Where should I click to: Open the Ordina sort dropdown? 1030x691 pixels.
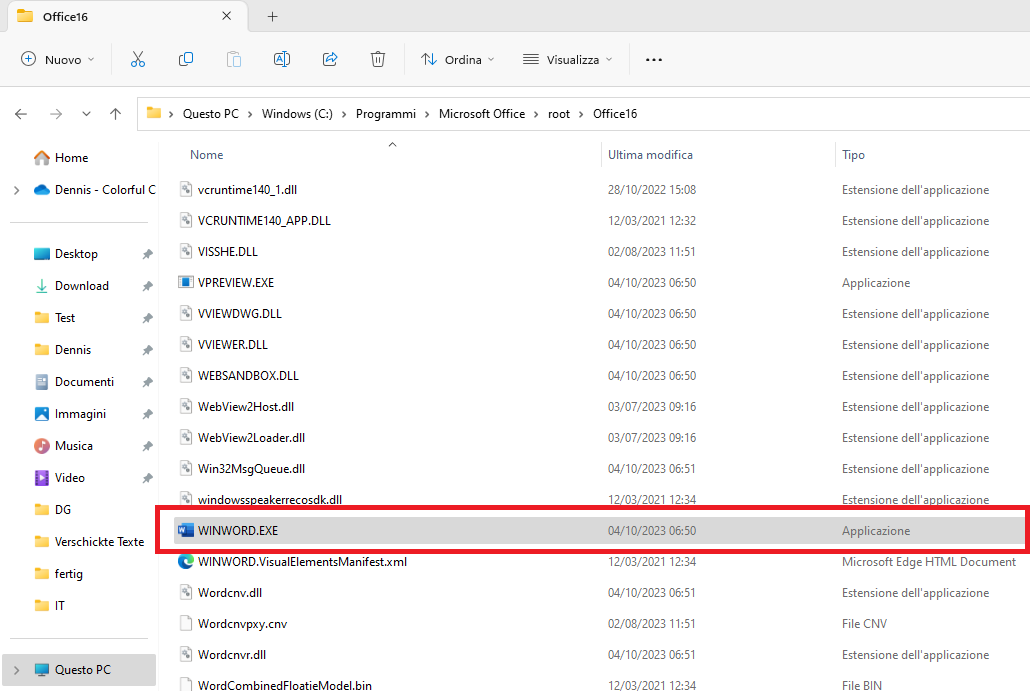pos(457,60)
